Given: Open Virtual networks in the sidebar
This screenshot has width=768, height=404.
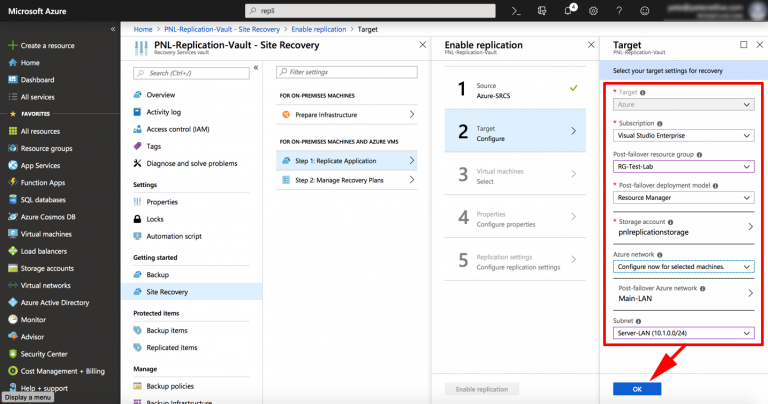Looking at the screenshot, I should coord(46,285).
